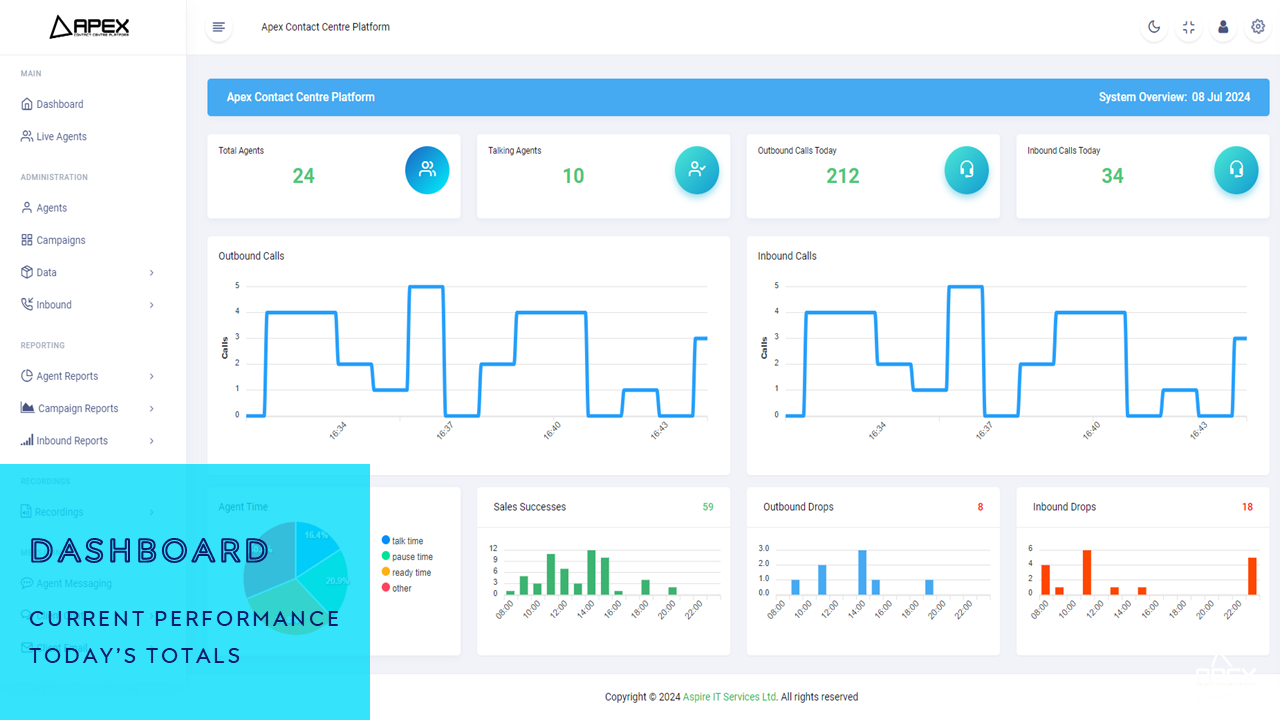Expand the Agent Reports chevron
Viewport: 1280px width, 720px height.
[x=152, y=377]
